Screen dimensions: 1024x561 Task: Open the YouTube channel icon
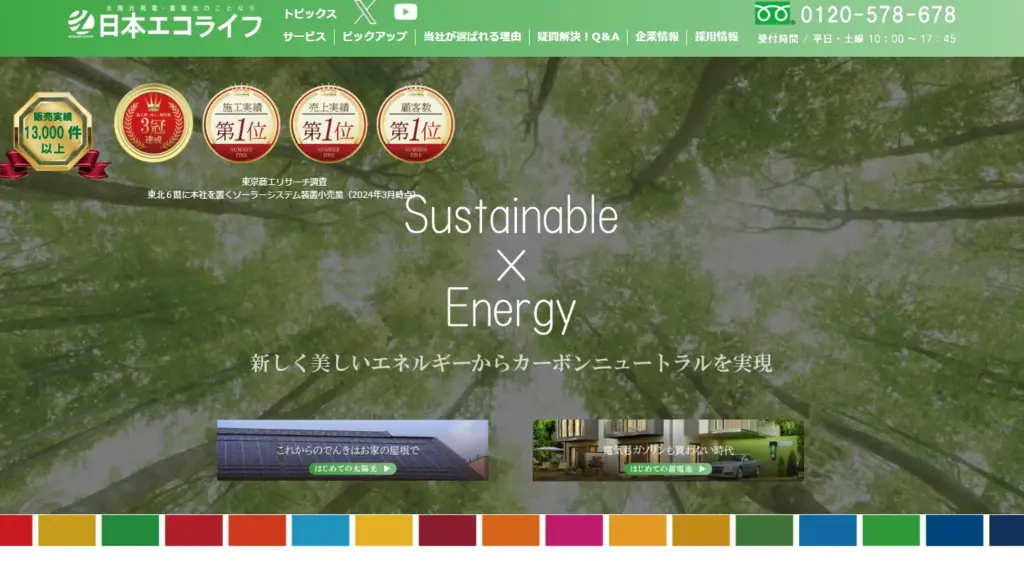[x=405, y=12]
